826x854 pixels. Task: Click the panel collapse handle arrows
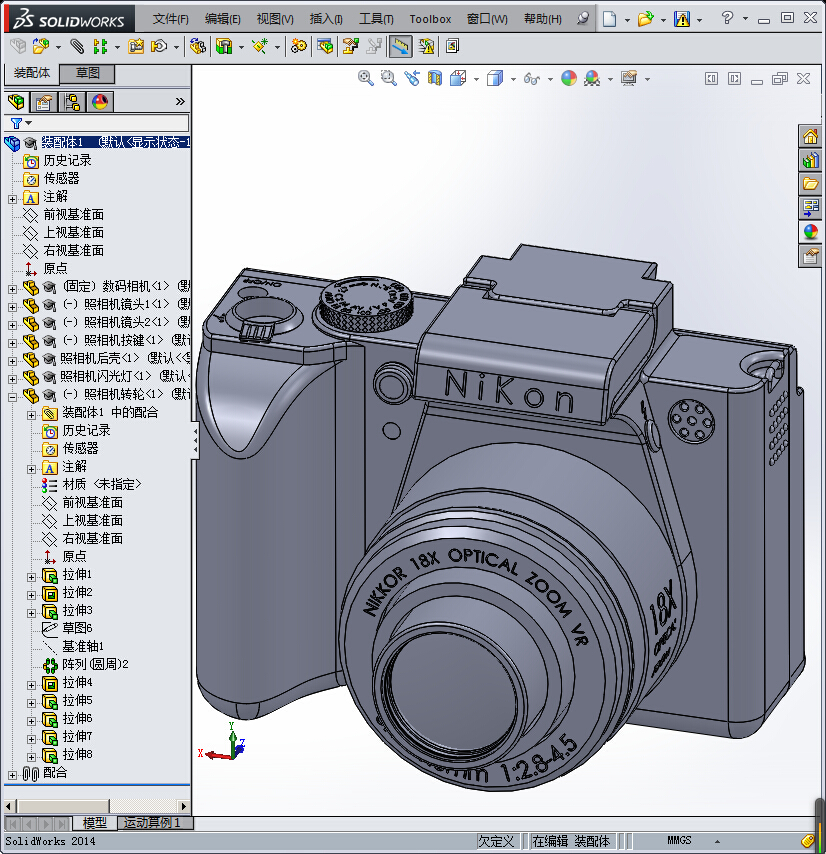(195, 441)
